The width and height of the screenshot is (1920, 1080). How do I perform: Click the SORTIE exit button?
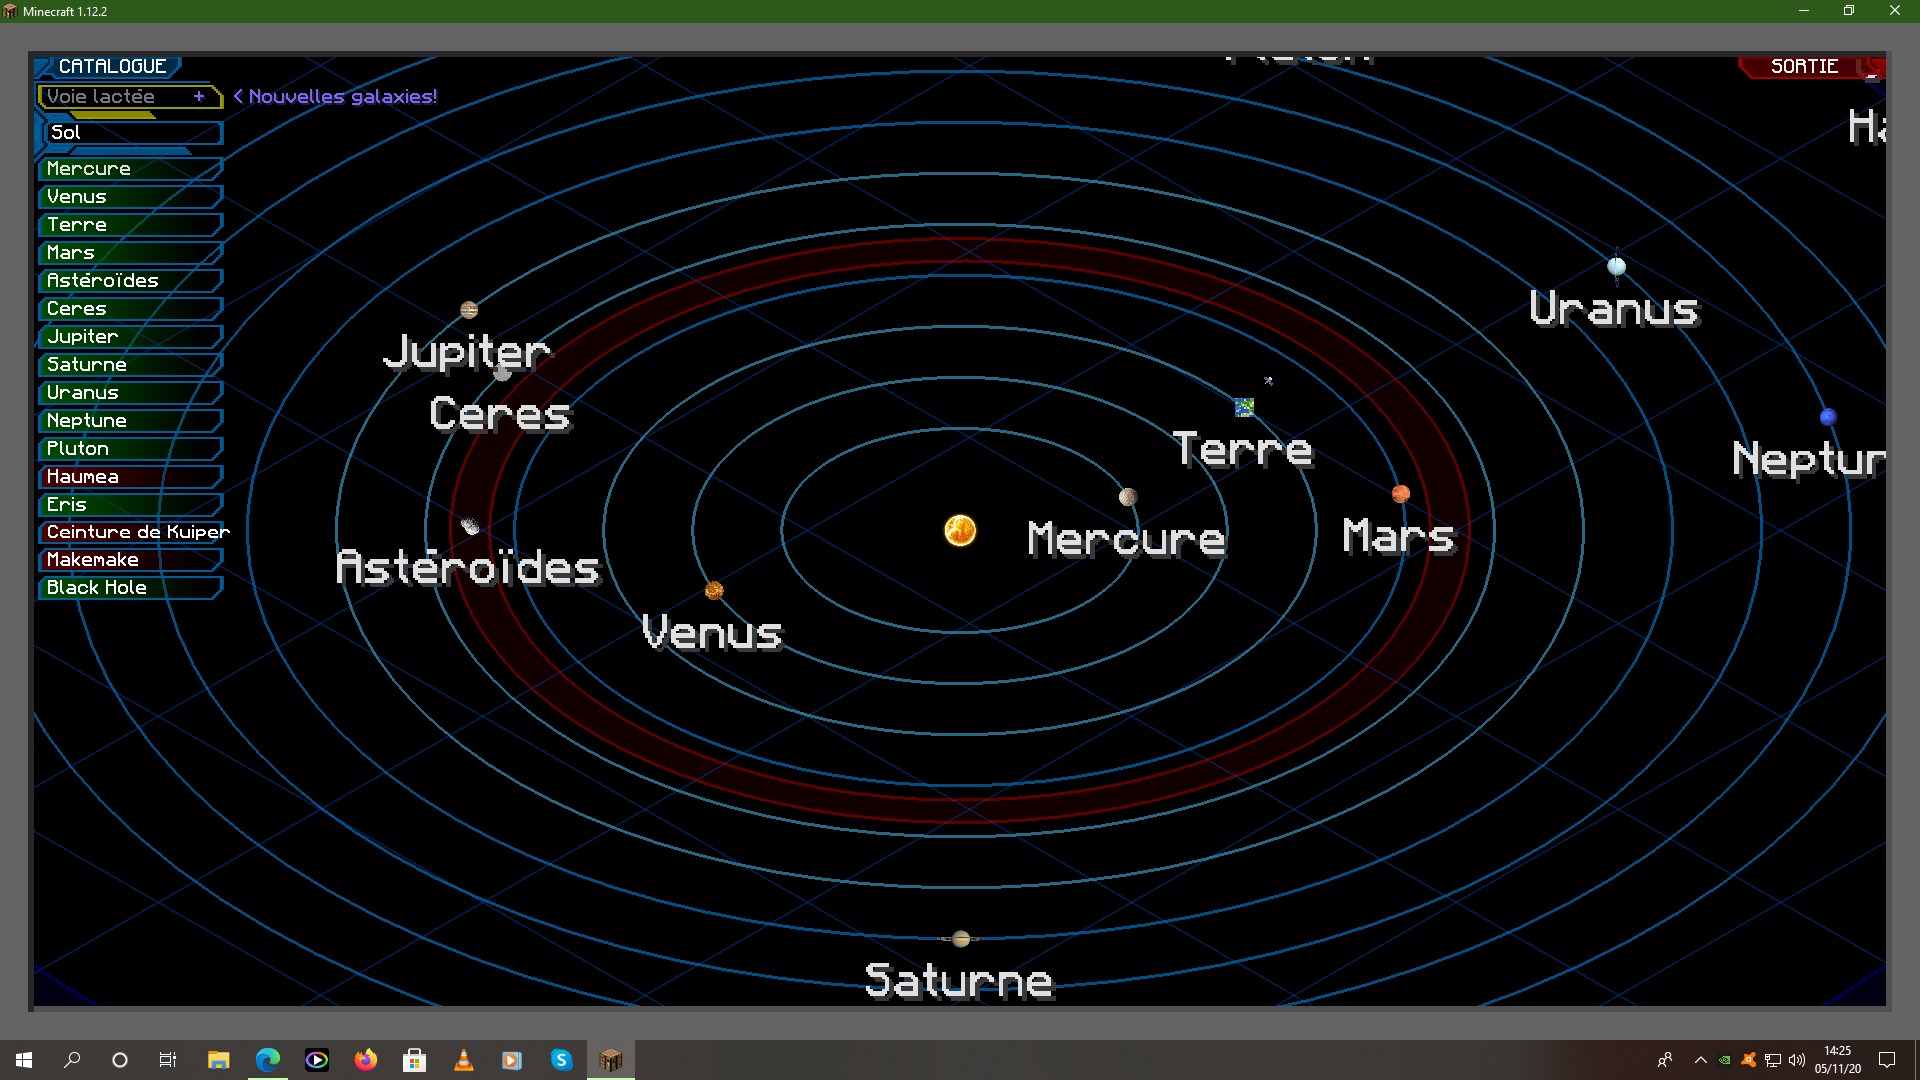tap(1807, 65)
